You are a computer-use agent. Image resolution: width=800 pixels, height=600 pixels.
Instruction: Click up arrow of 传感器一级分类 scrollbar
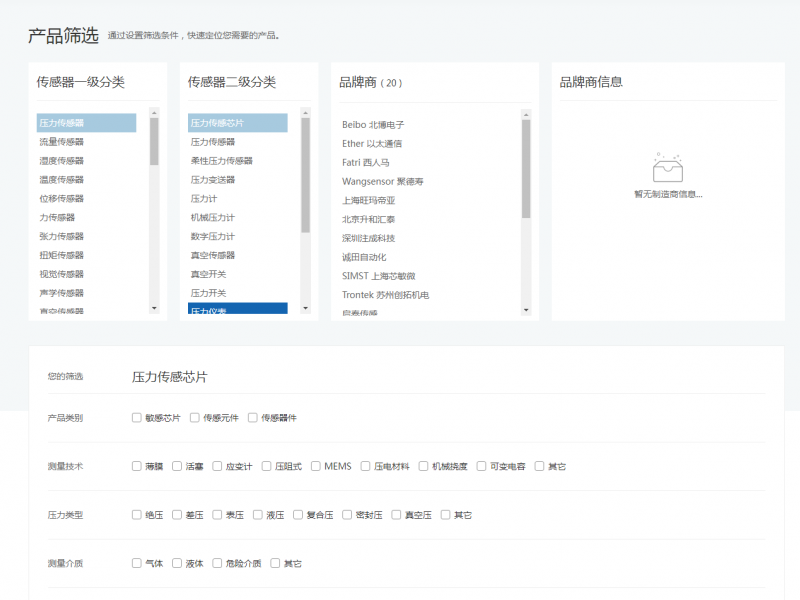(154, 112)
